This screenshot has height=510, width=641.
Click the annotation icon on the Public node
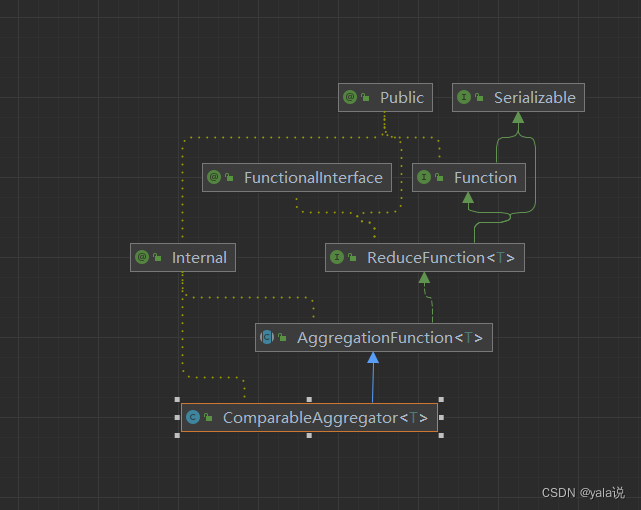[350, 98]
